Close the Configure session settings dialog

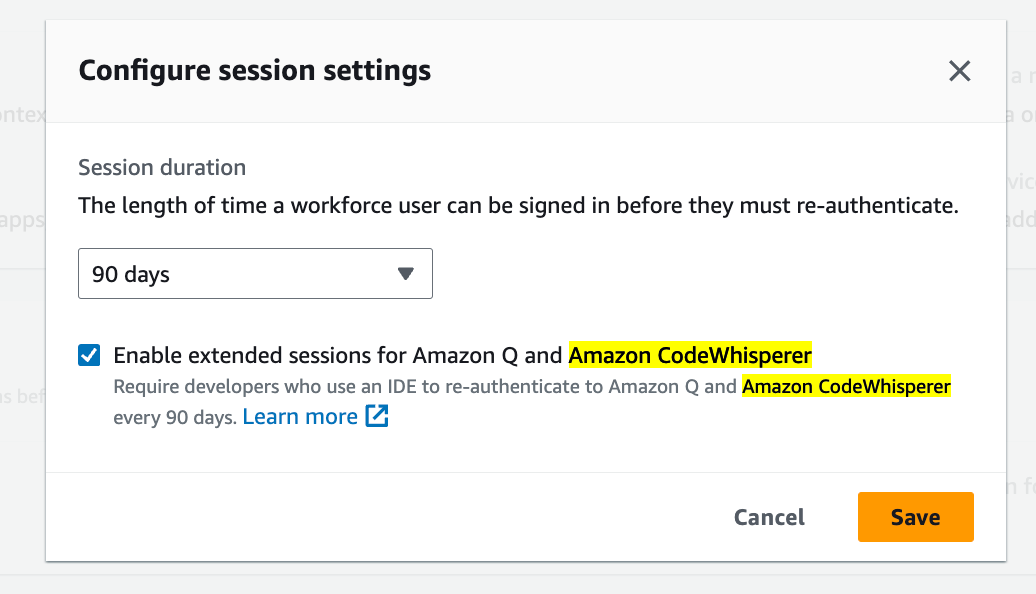tap(959, 71)
